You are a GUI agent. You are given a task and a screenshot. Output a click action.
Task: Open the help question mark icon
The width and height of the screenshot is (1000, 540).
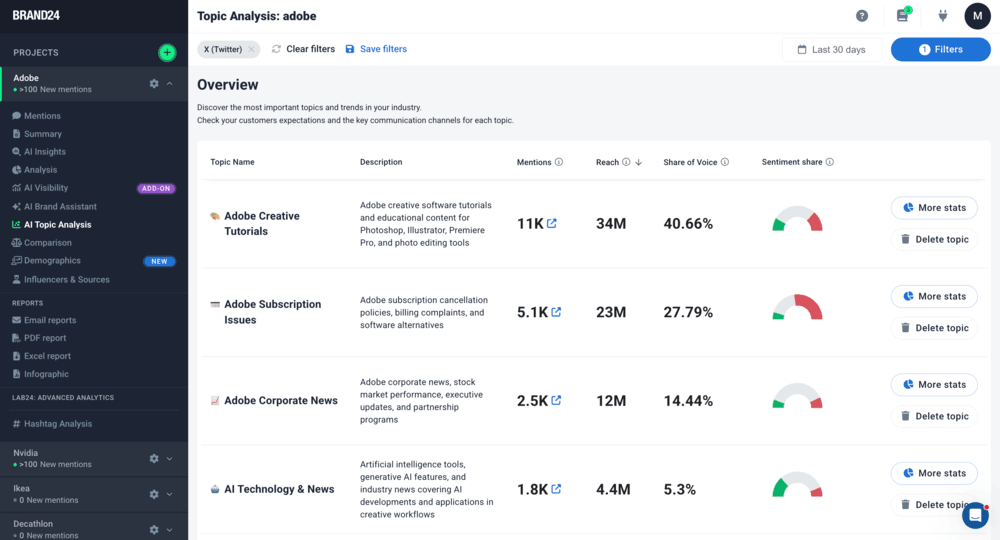[862, 16]
